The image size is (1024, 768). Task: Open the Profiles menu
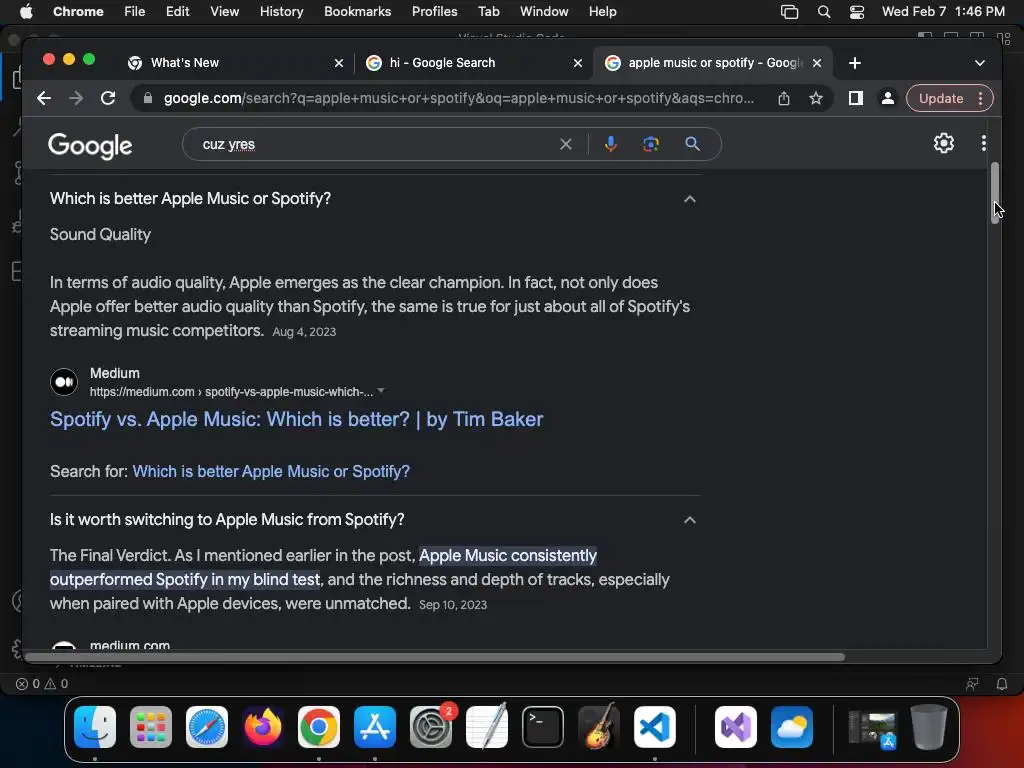point(434,12)
